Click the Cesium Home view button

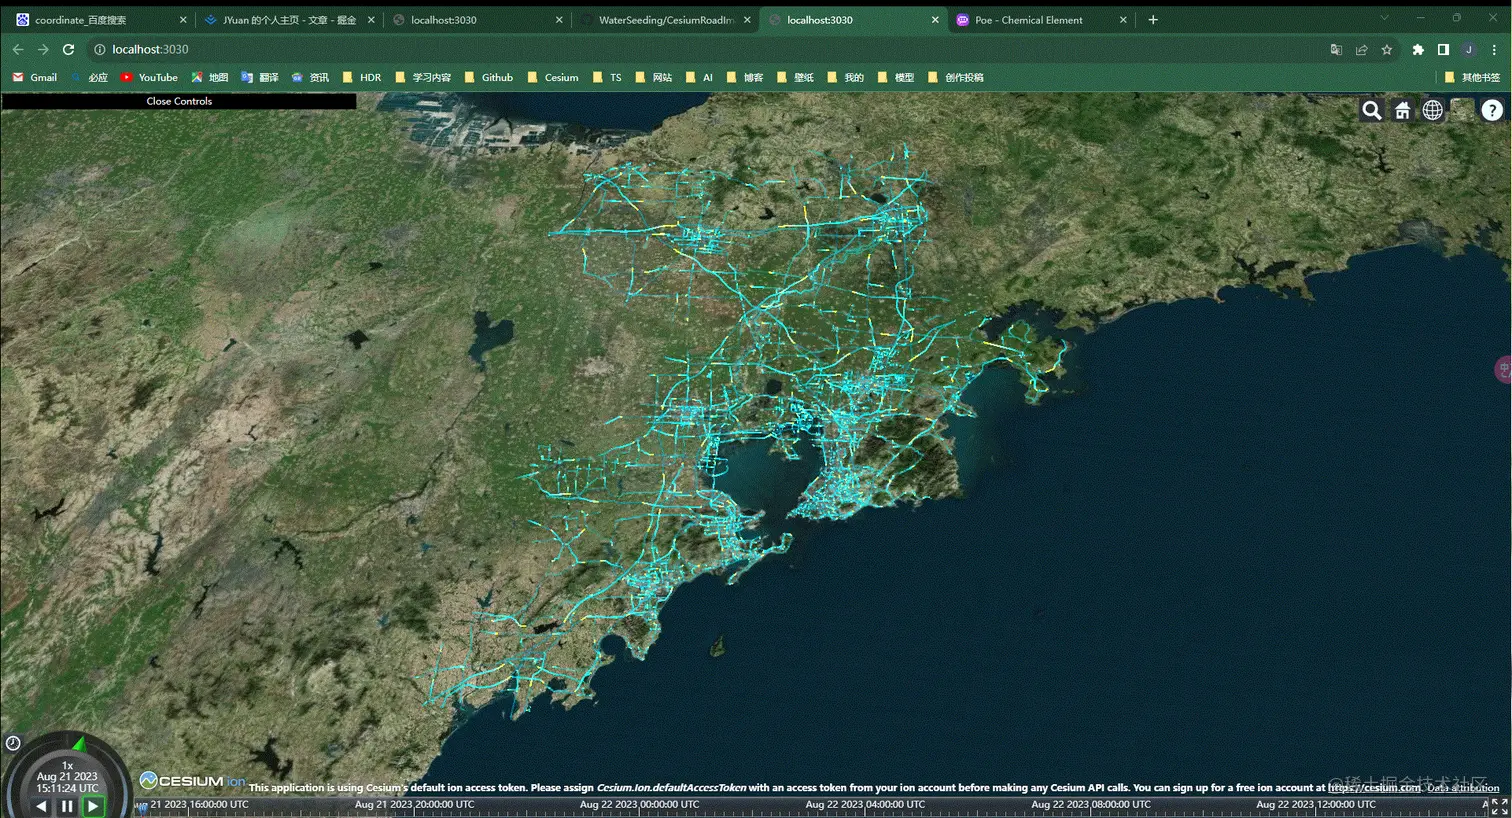tap(1402, 111)
